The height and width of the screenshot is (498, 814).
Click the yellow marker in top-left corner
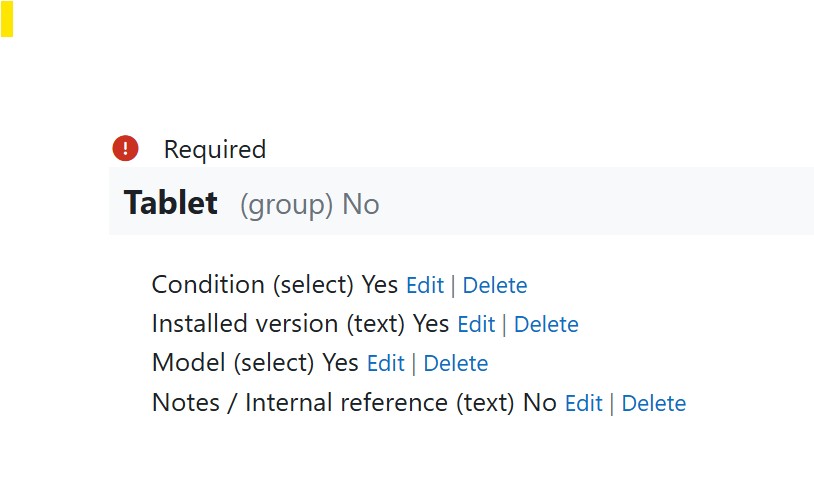tap(6, 20)
